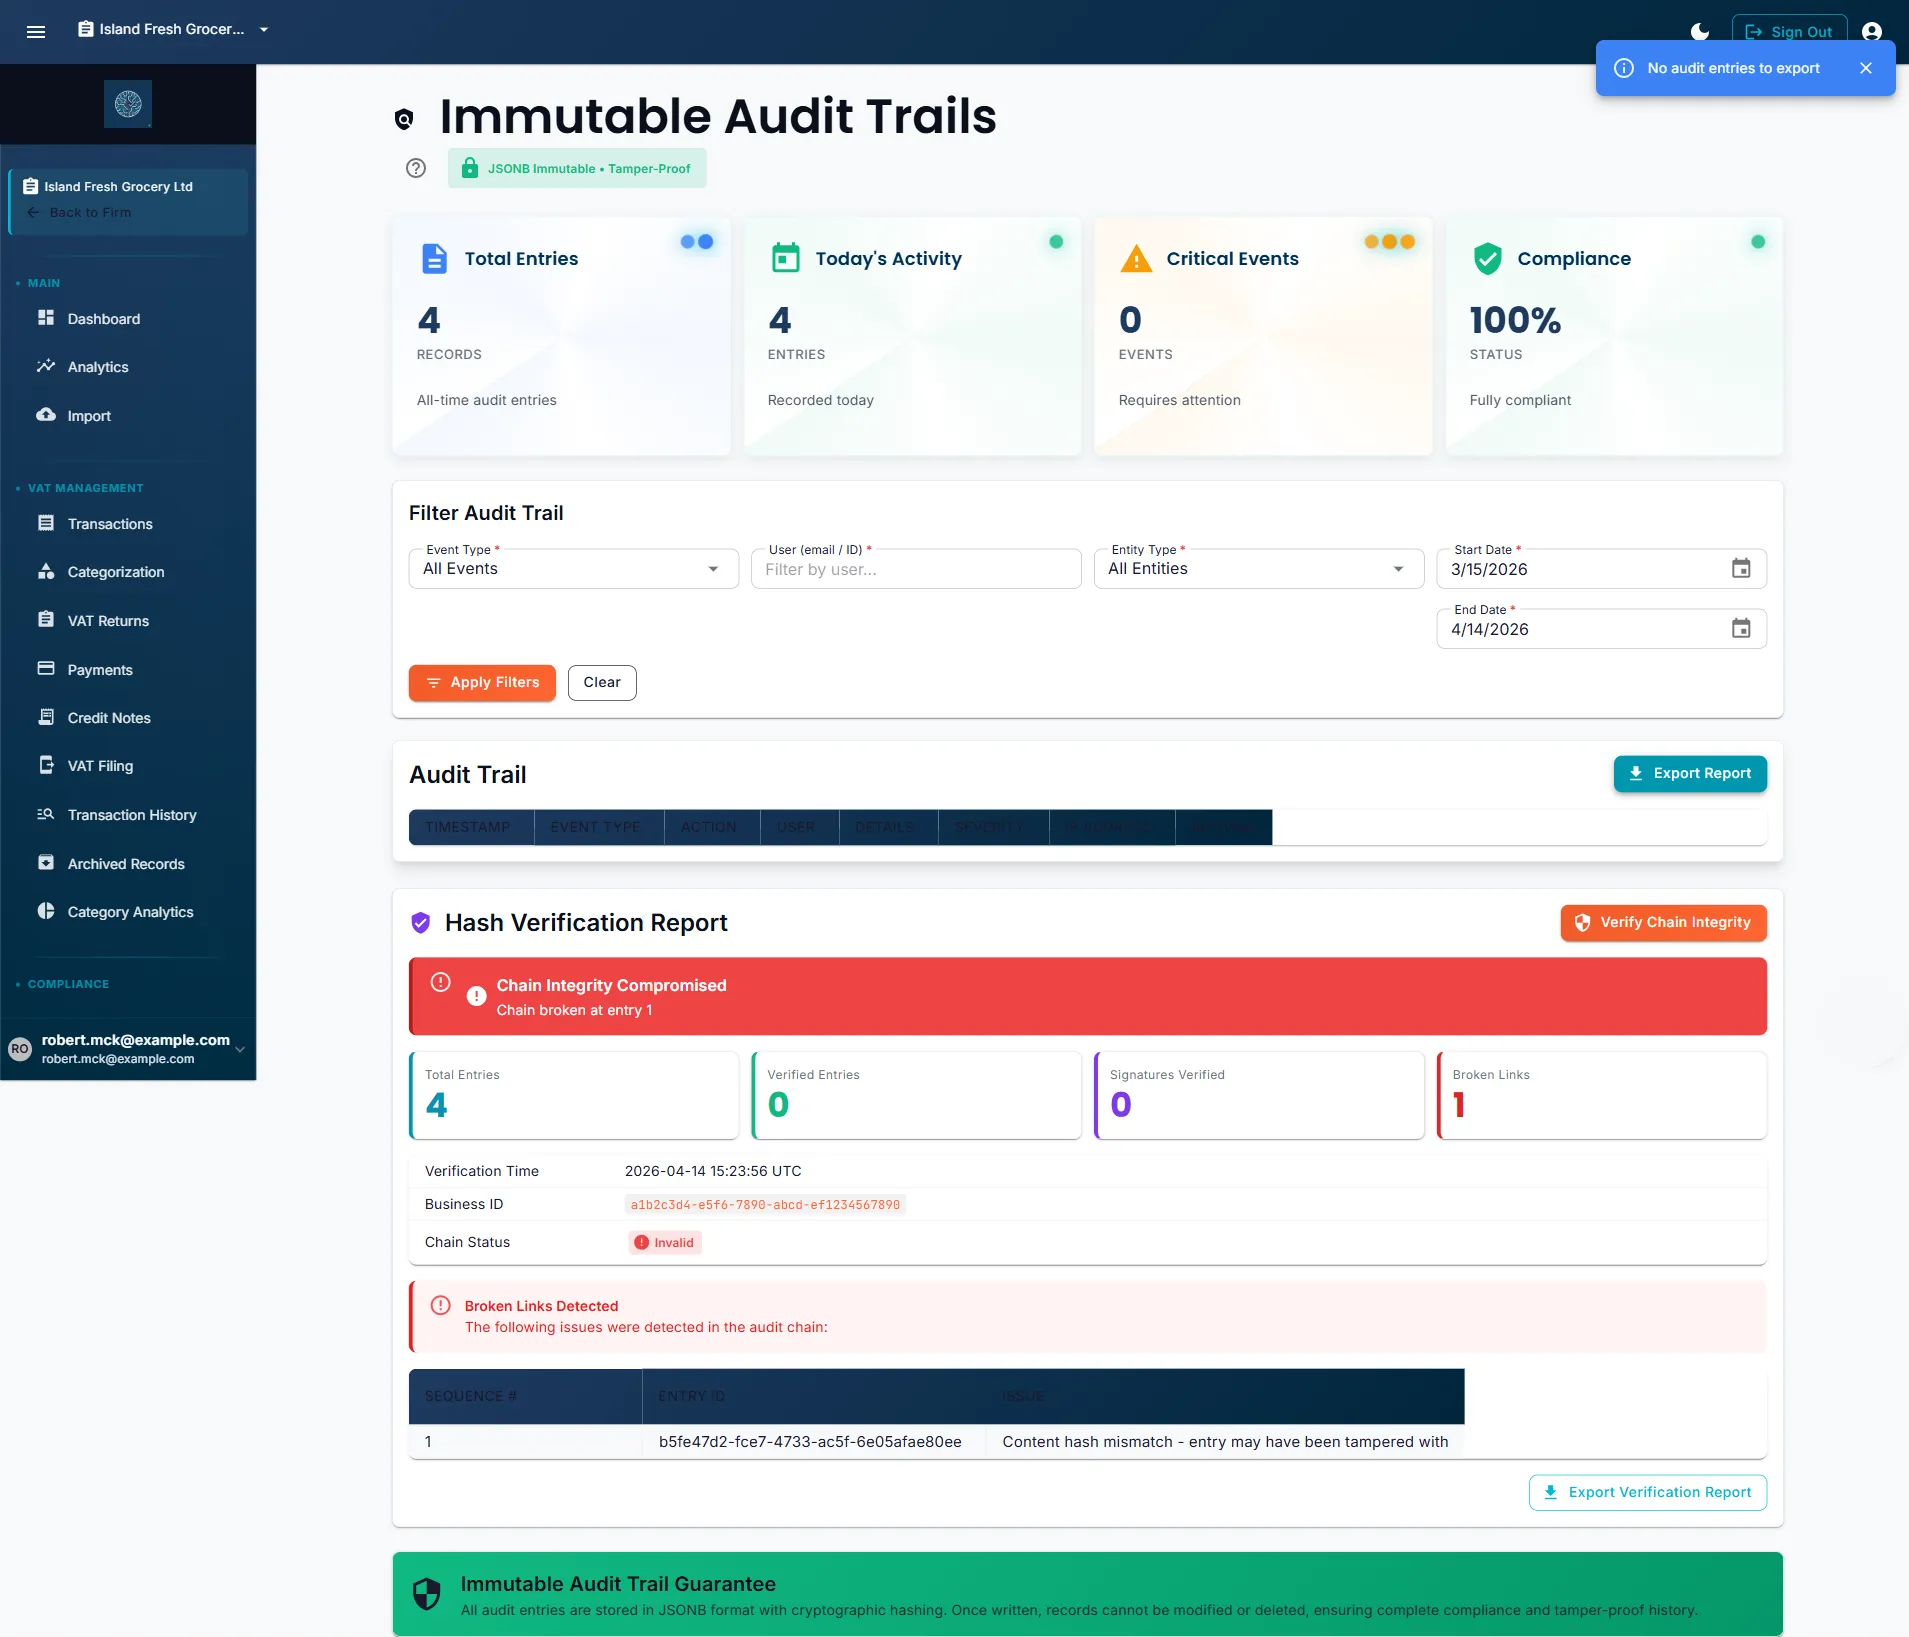
Task: Click the Invalid chain status chip
Action: [x=665, y=1243]
